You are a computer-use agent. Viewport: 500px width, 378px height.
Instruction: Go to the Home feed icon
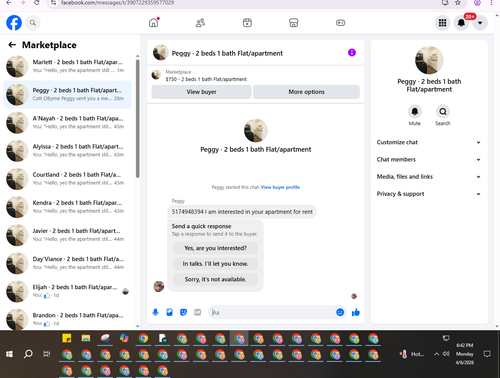click(x=154, y=23)
